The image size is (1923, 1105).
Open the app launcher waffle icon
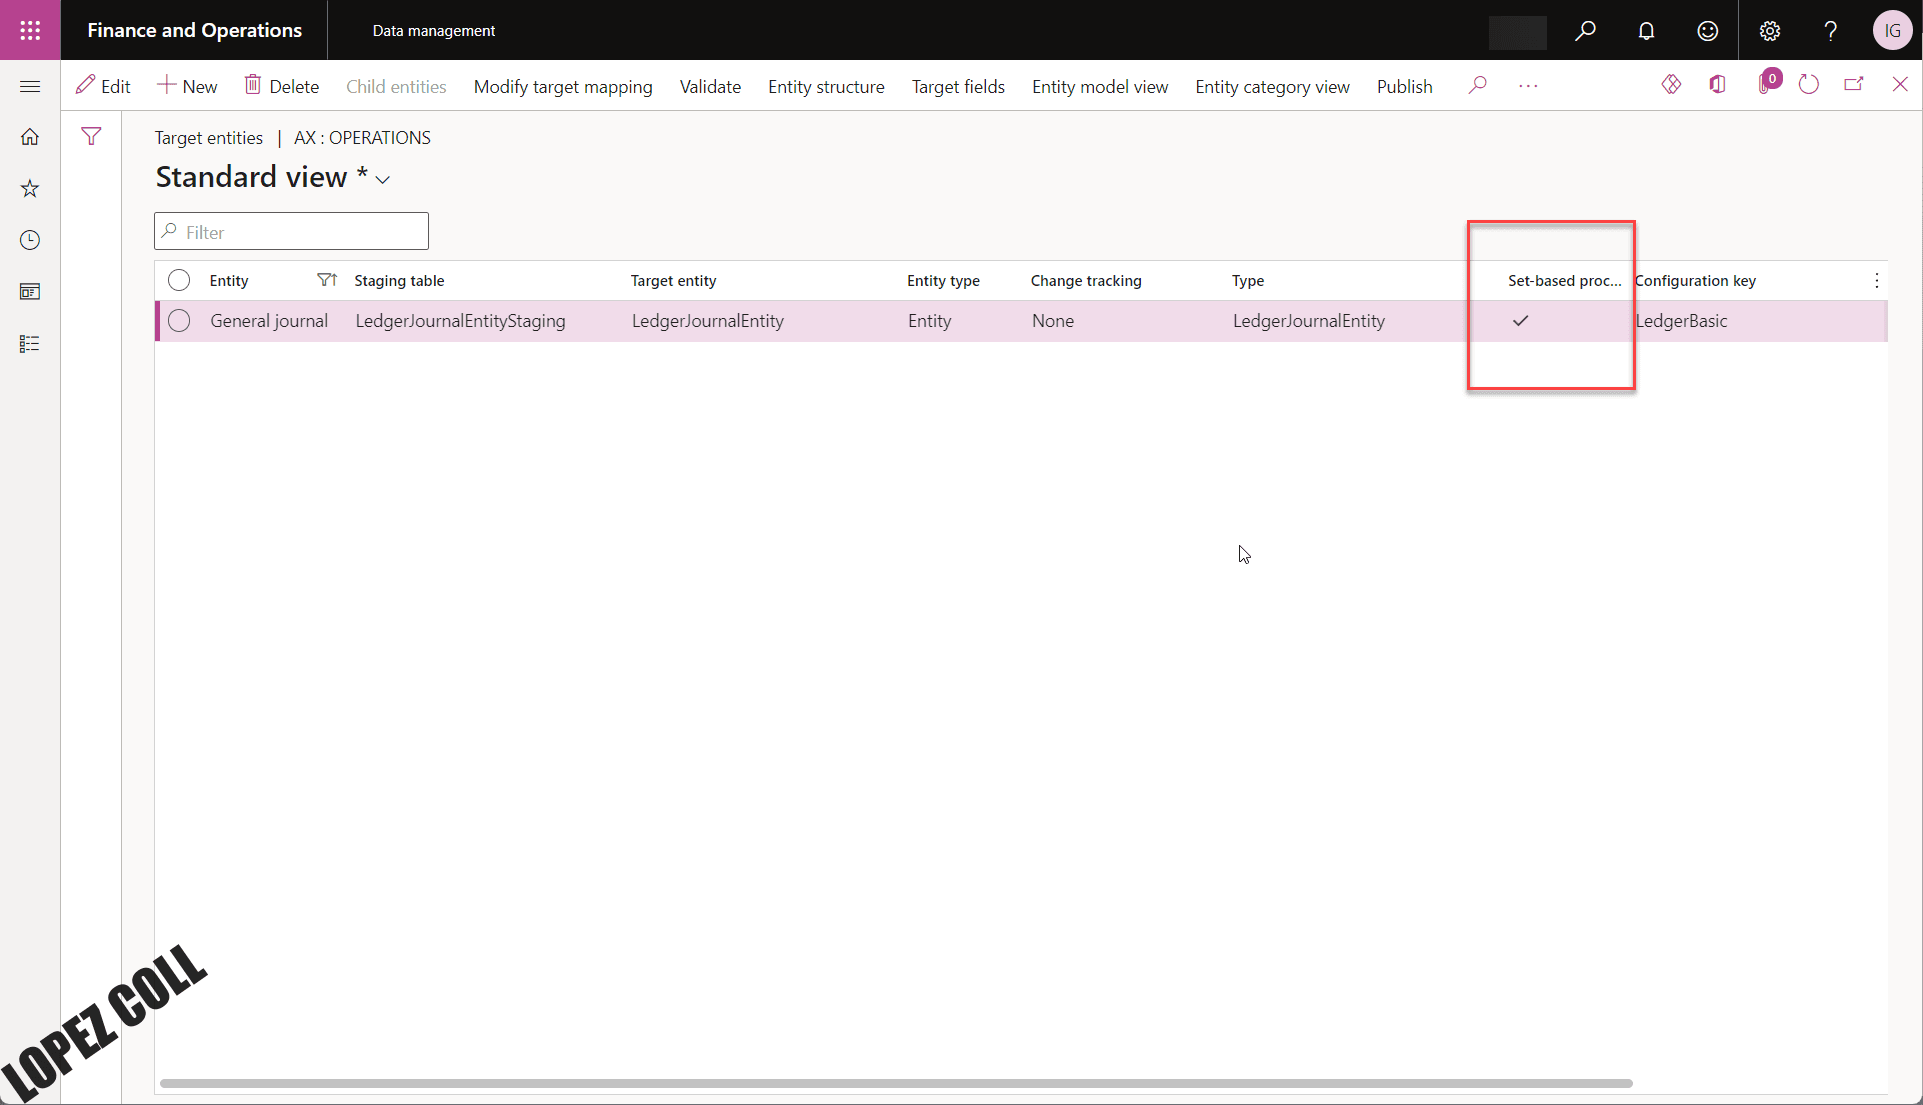pos(30,30)
